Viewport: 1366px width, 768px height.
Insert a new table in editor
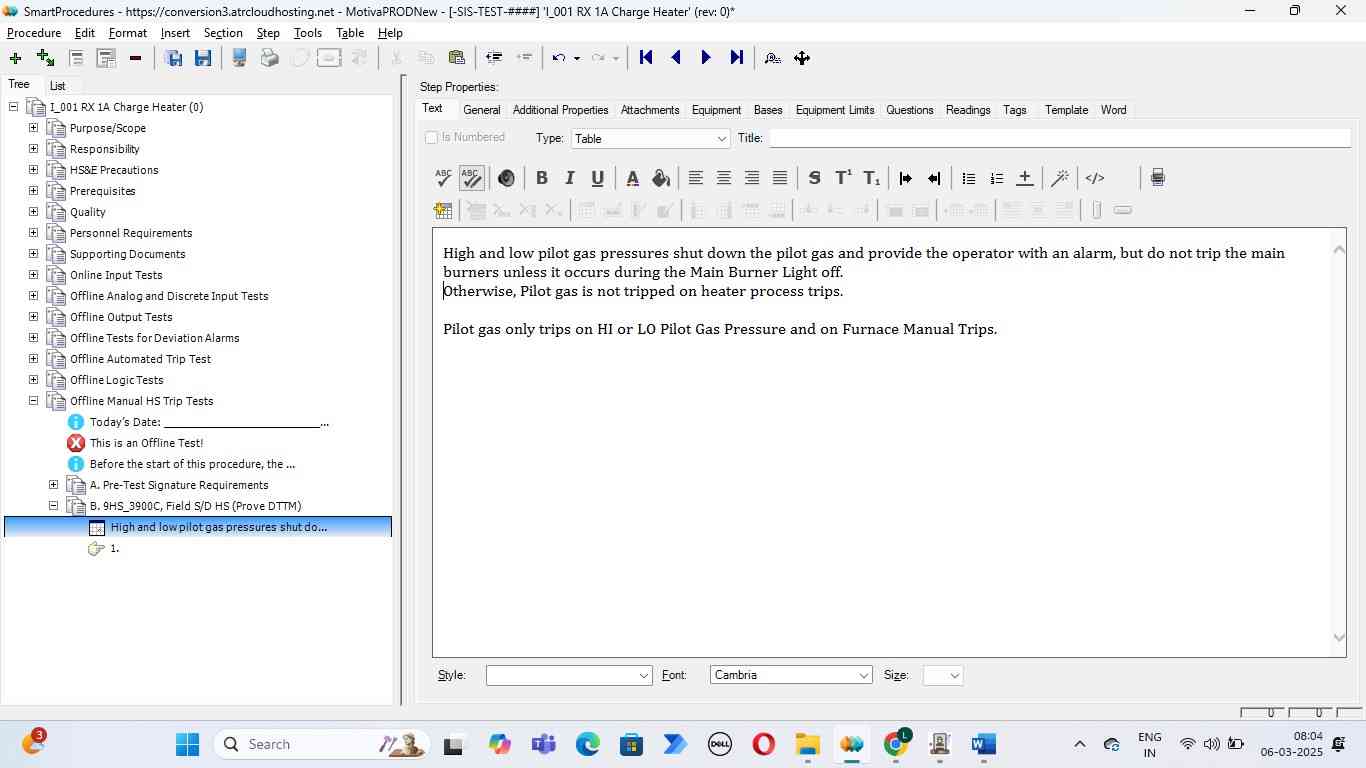point(443,210)
